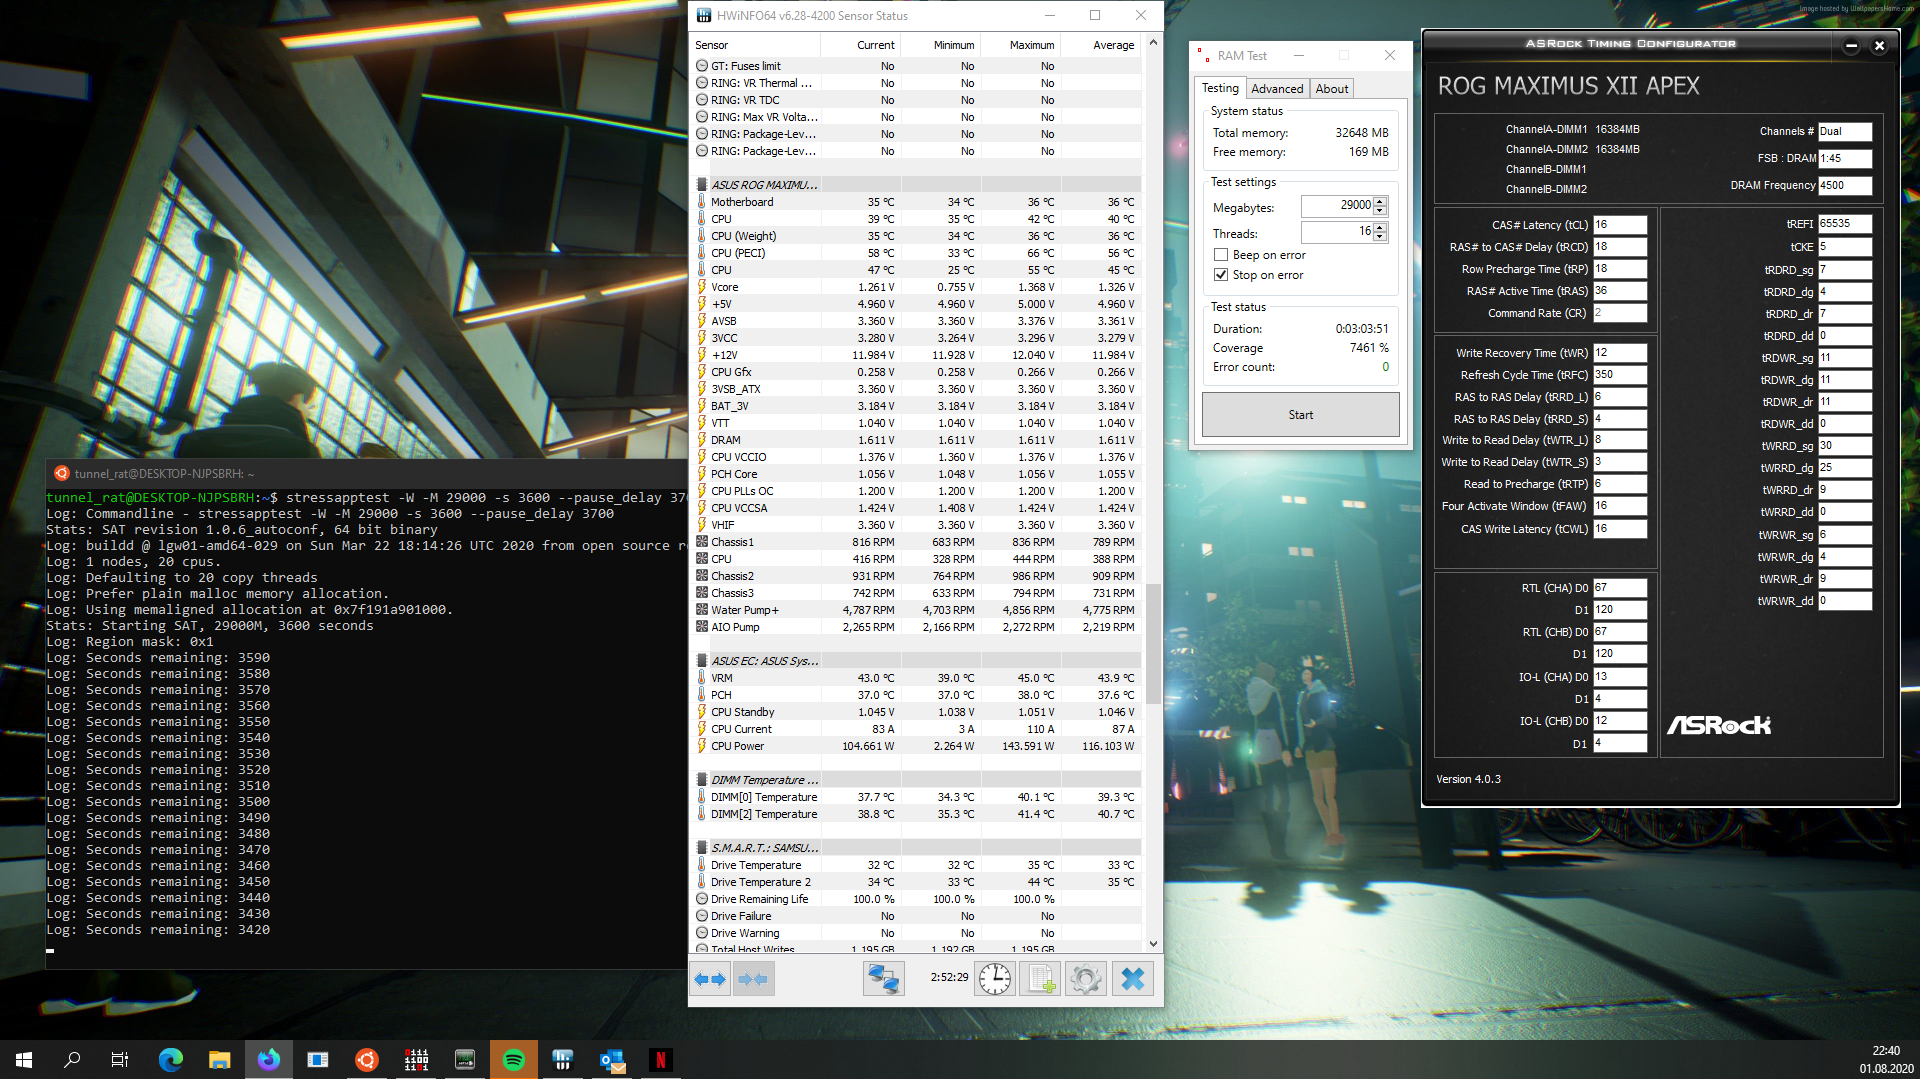Open the network remote monitoring icon in HWiNFO
The height and width of the screenshot is (1079, 1920).
883,979
